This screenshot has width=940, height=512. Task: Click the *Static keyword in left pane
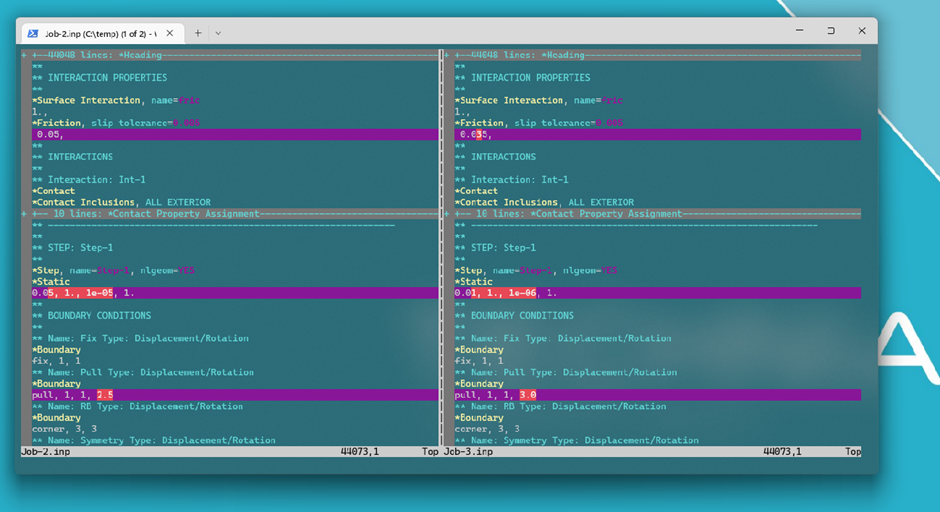[52, 282]
